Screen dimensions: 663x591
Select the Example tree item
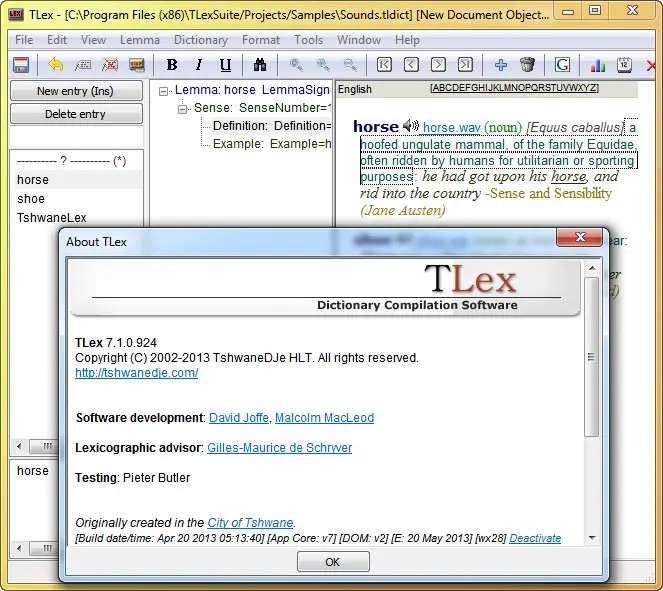click(271, 144)
